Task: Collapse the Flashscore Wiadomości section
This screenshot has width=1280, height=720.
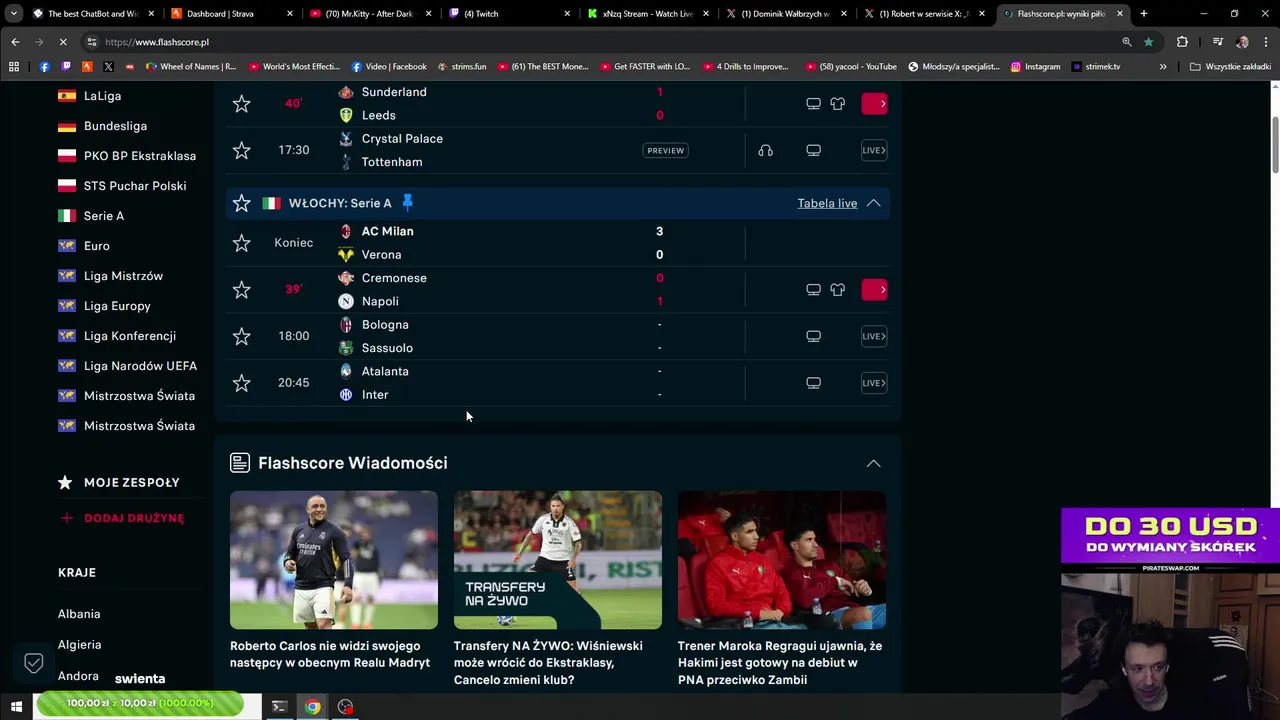Action: [873, 463]
